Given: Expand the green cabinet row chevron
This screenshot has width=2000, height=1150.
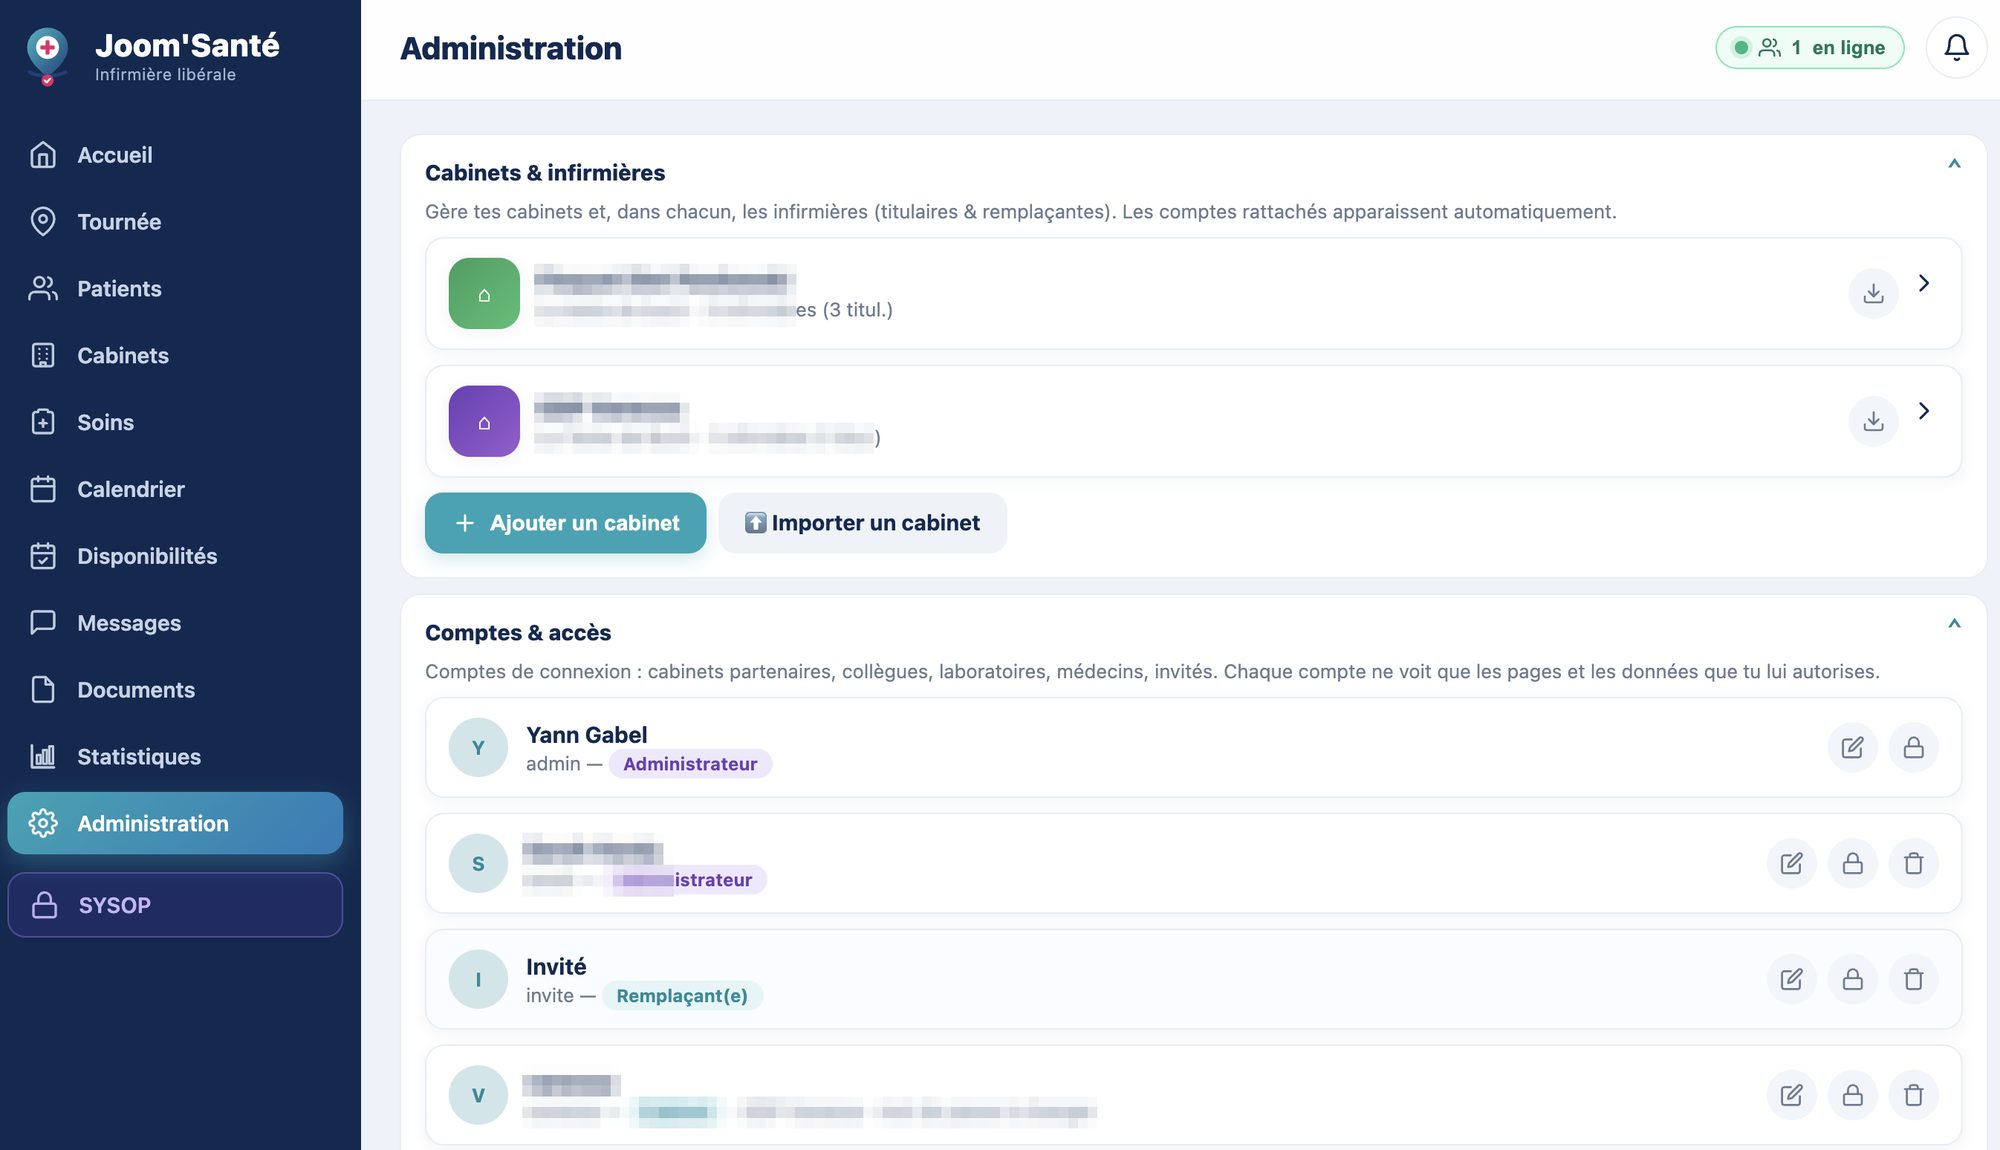Looking at the screenshot, I should coord(1924,283).
